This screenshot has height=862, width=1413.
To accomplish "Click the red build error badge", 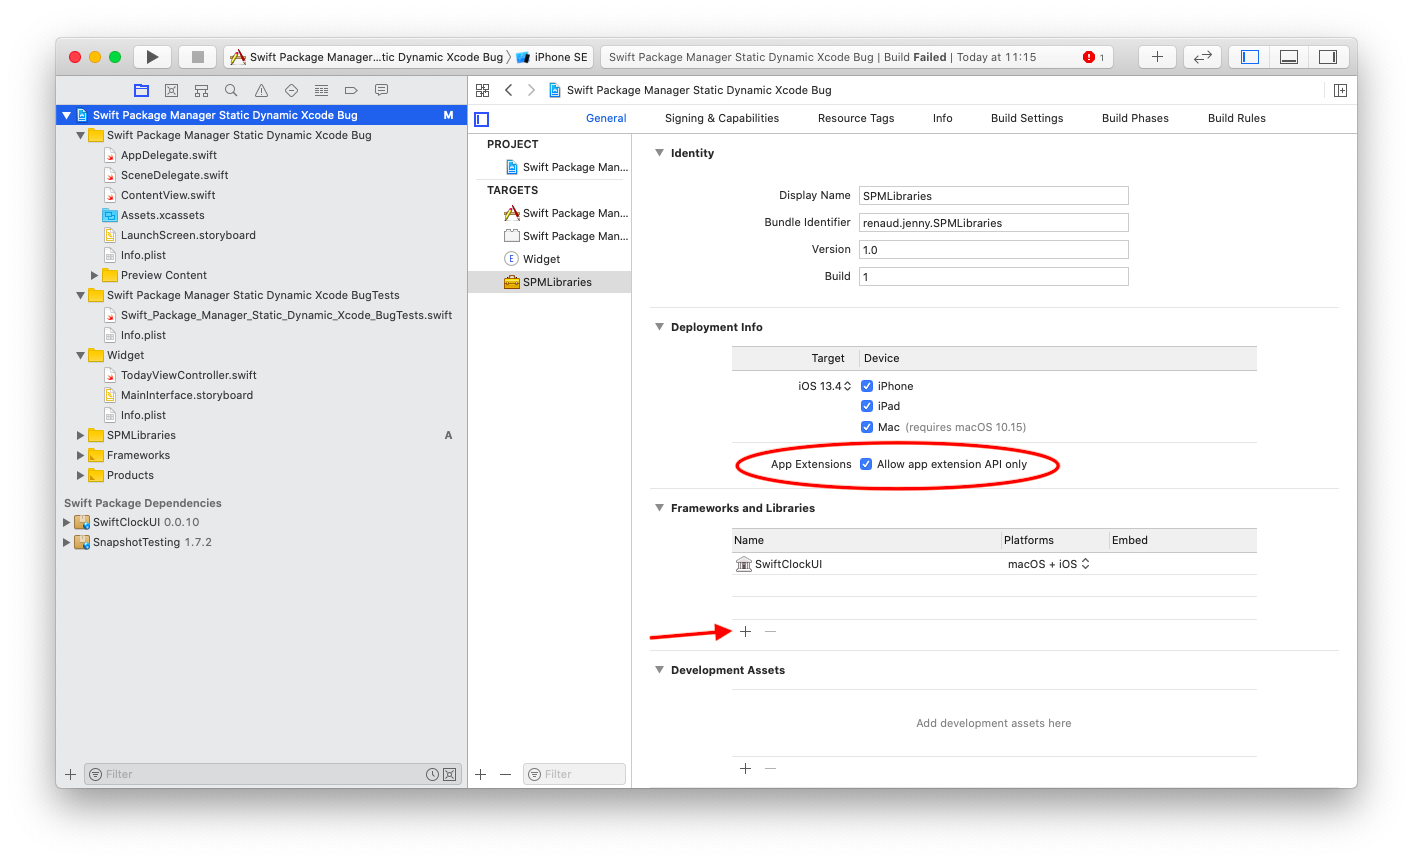I will point(1089,57).
